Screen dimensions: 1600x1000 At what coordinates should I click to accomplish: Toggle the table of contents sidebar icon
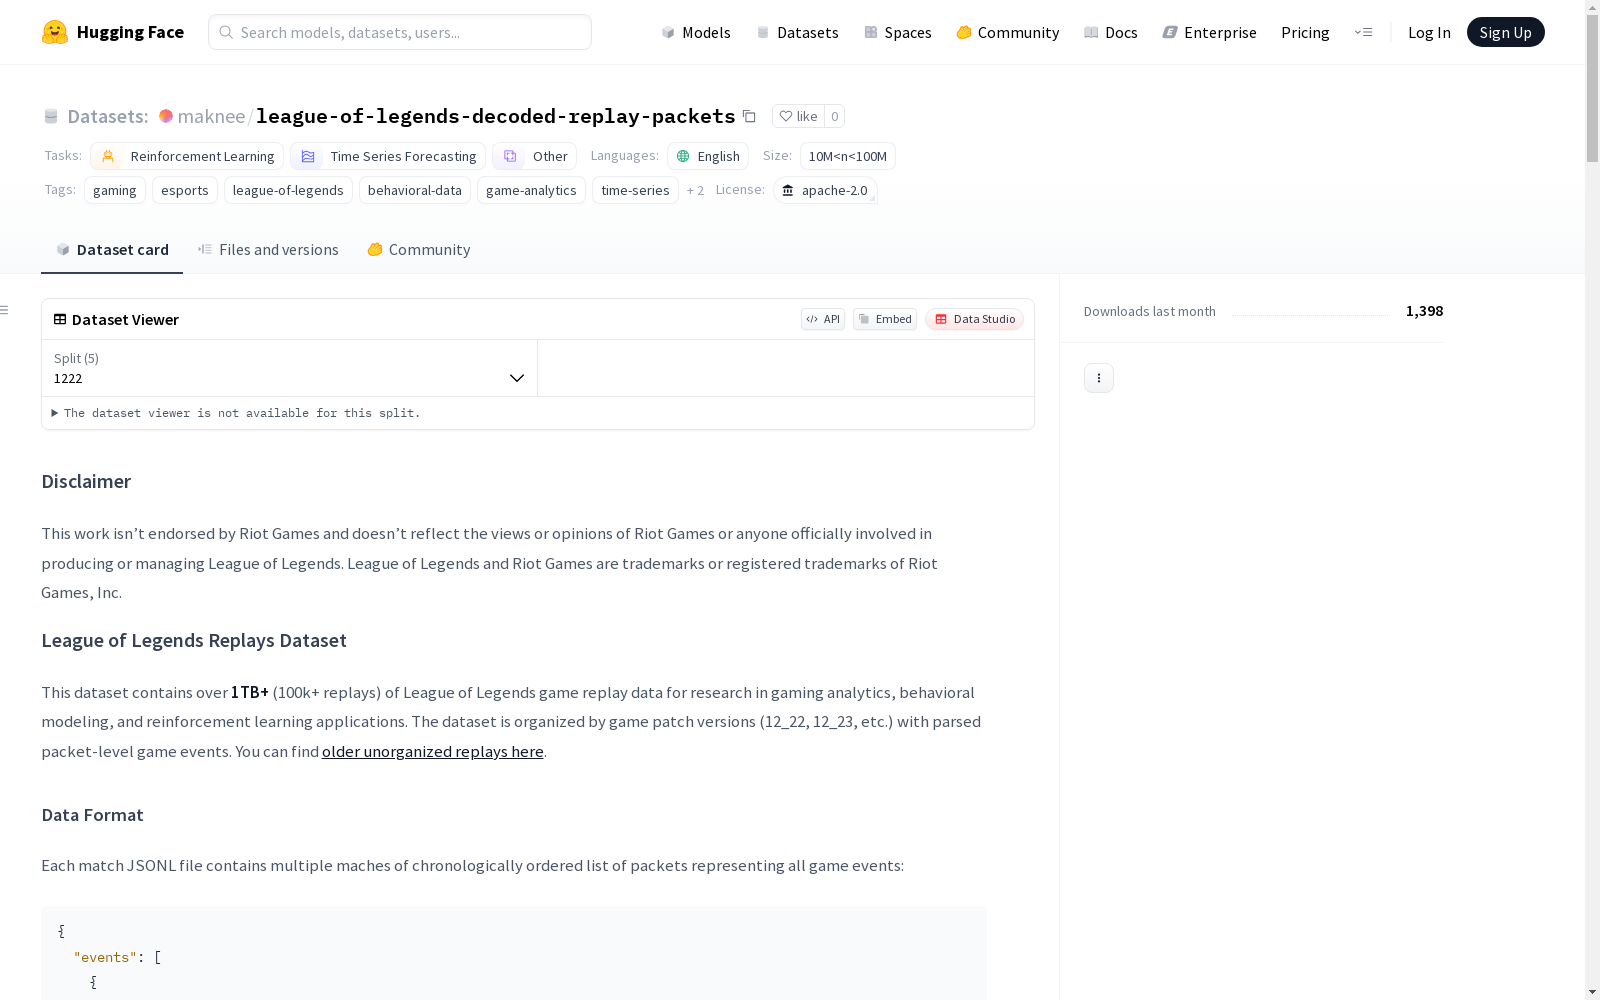5,310
